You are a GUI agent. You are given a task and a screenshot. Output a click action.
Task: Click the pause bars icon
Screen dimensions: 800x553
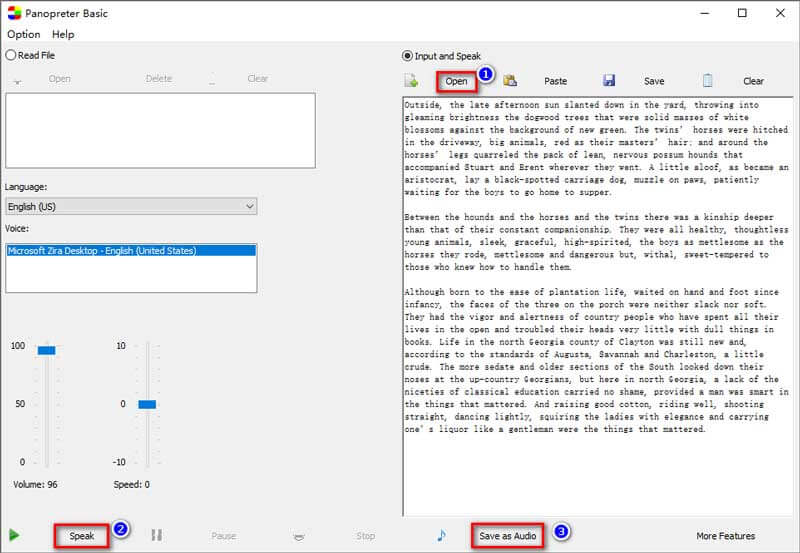[x=157, y=535]
